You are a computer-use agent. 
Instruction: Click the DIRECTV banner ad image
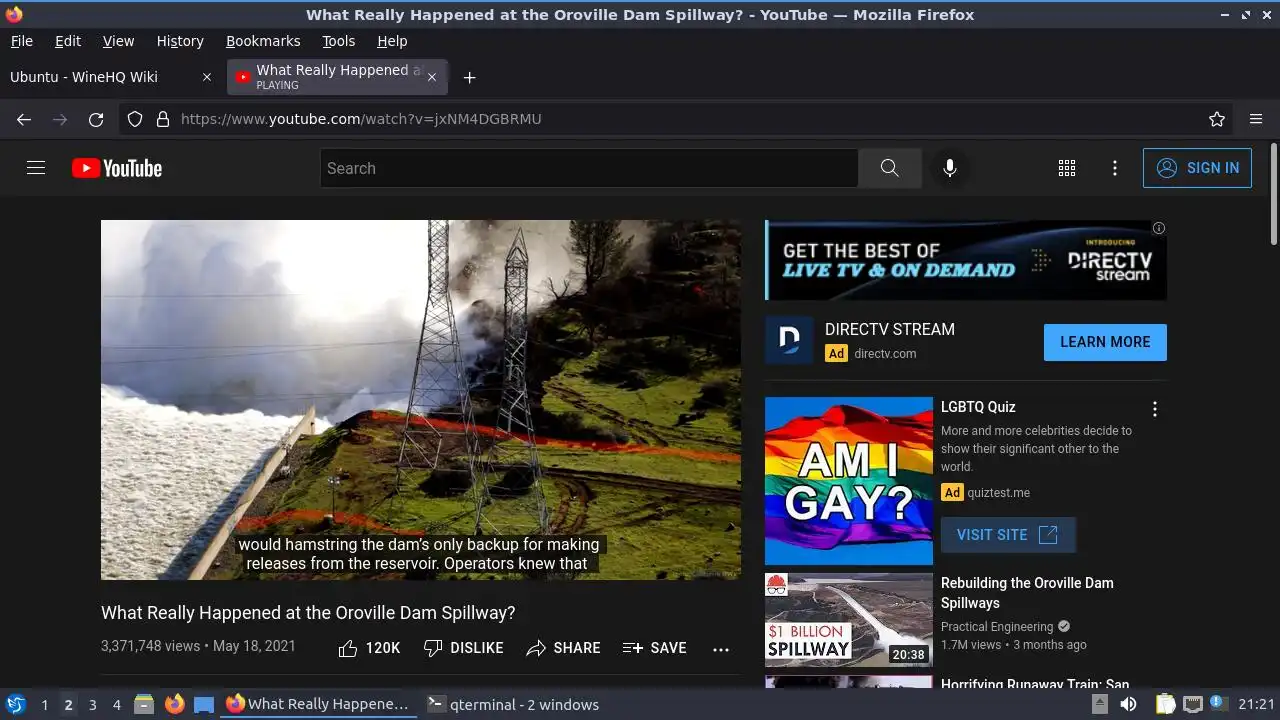(x=966, y=260)
